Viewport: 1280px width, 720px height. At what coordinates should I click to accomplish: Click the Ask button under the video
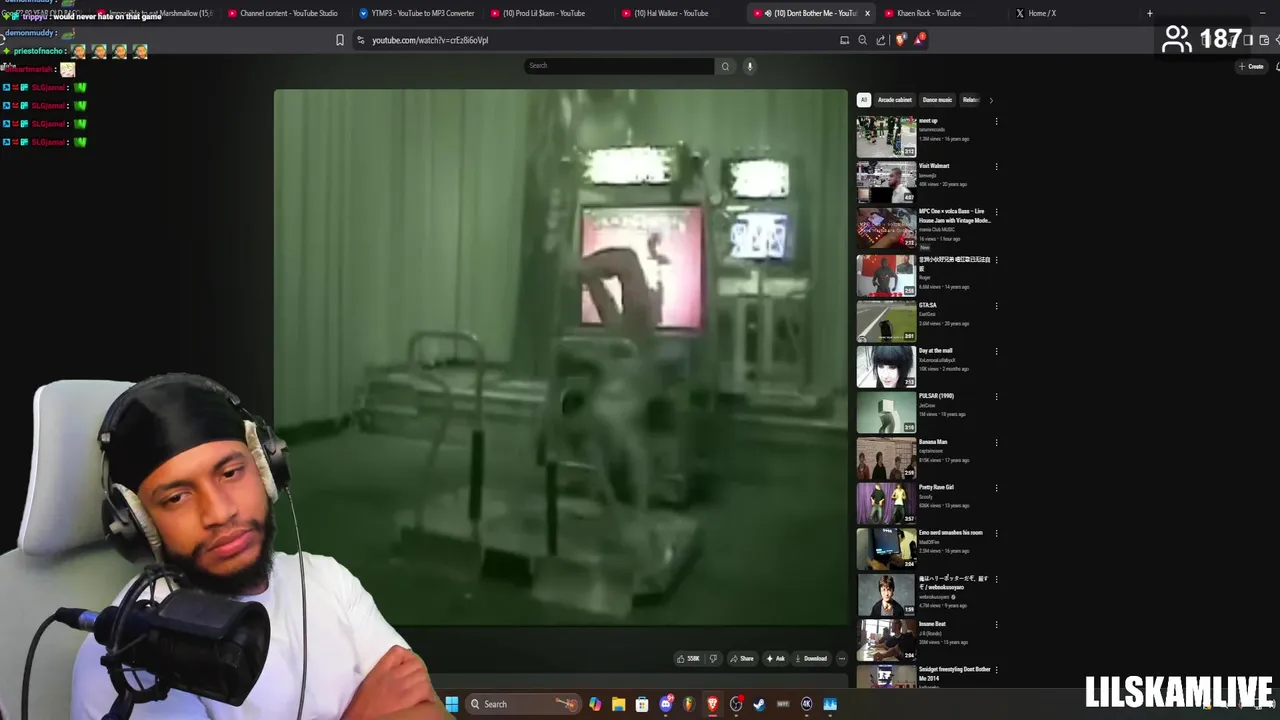[x=776, y=658]
